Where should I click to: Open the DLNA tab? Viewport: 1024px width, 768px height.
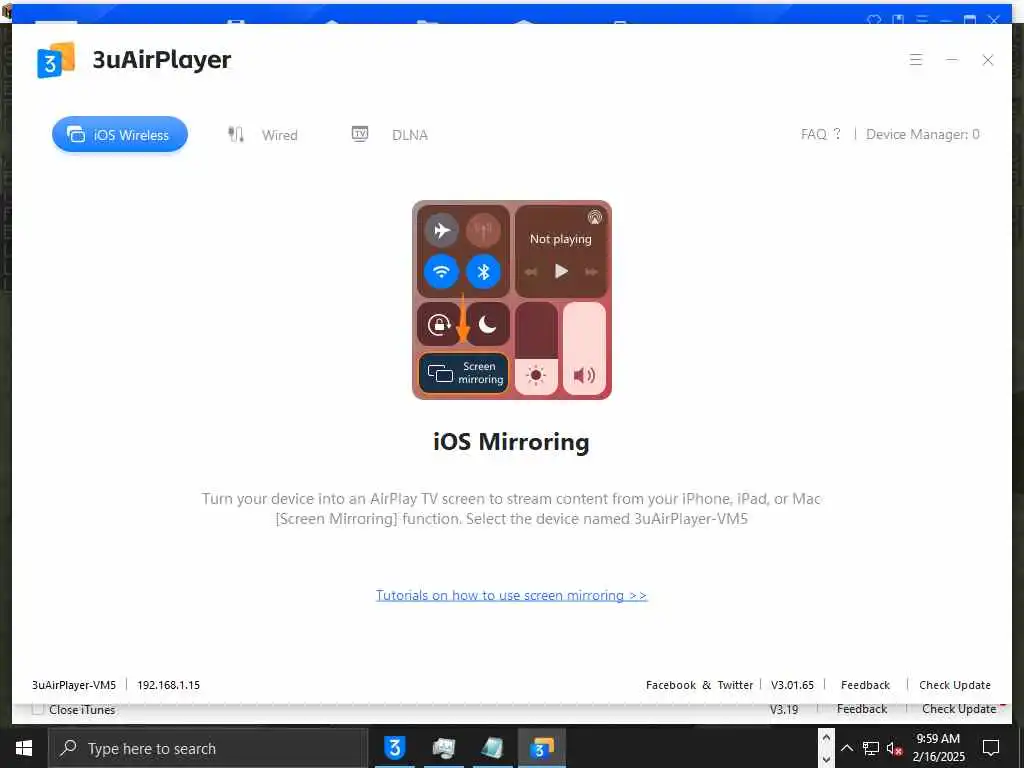(390, 135)
